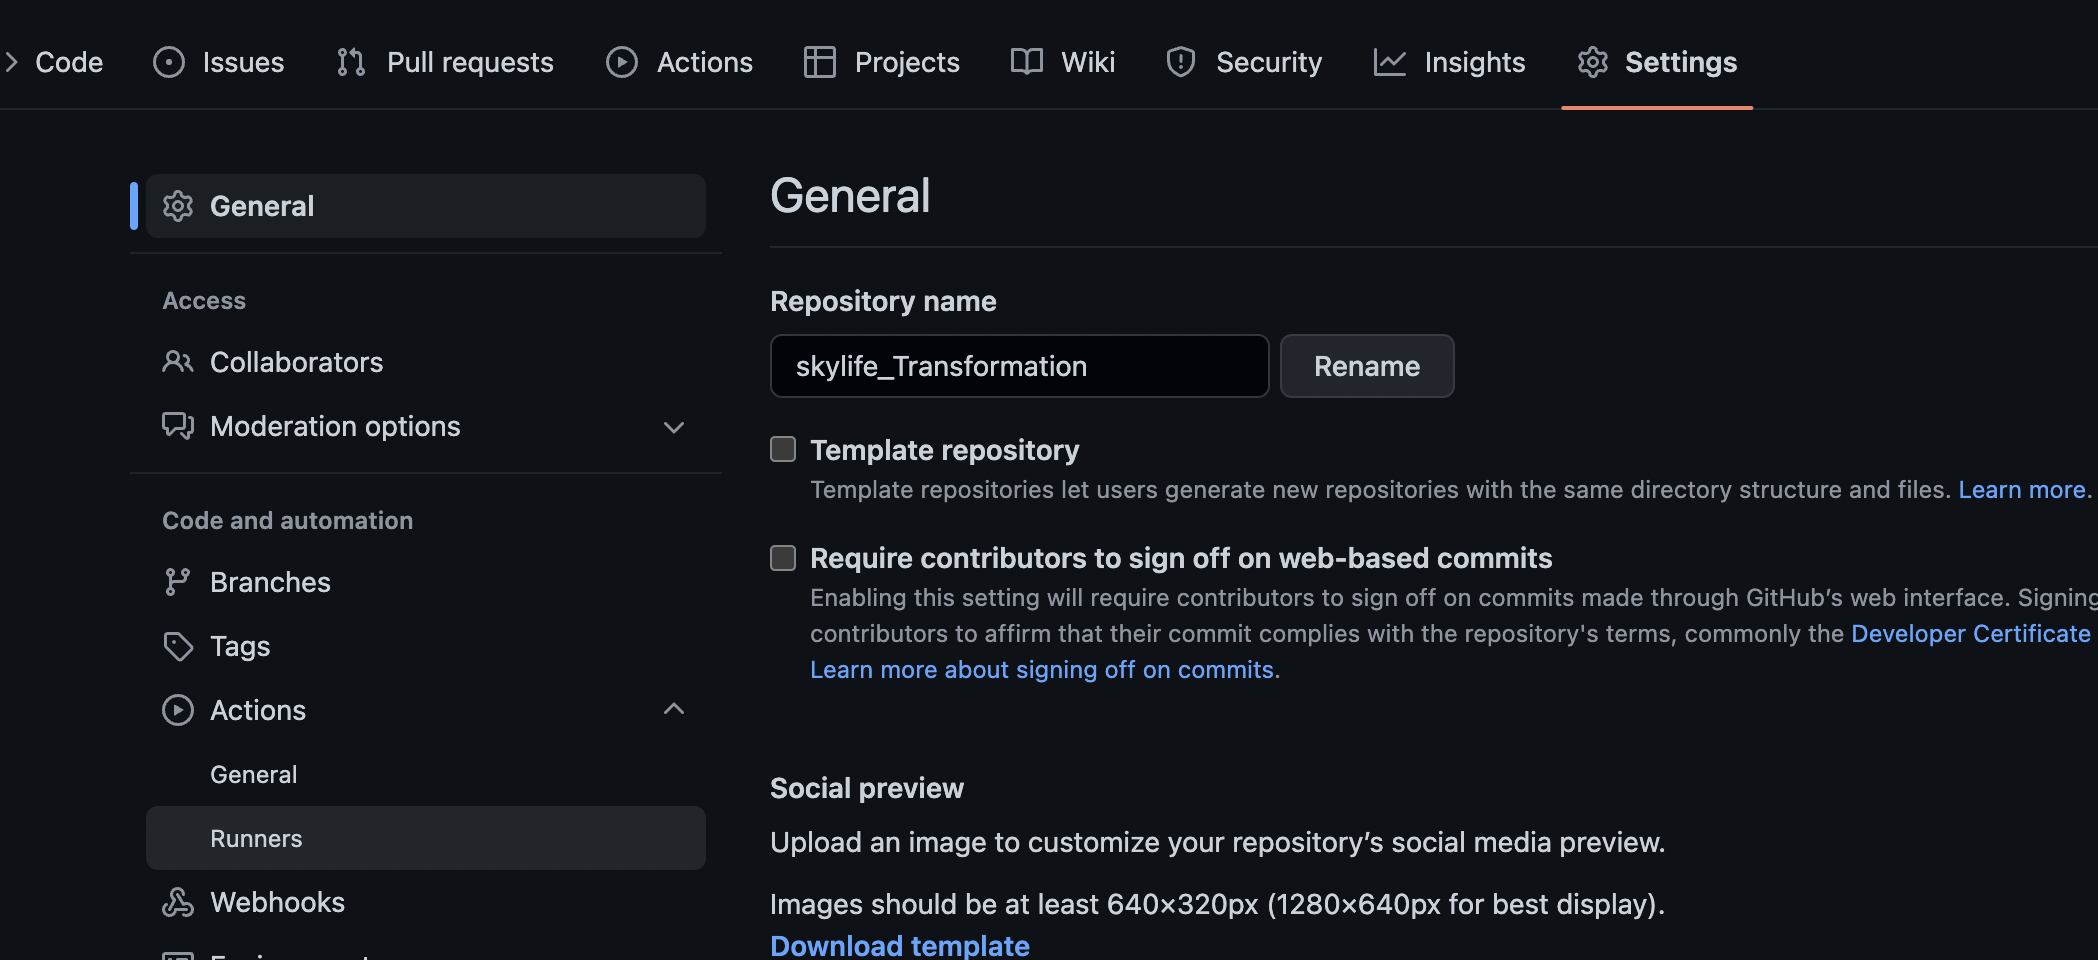Check Require contributors to sign off
Image resolution: width=2098 pixels, height=960 pixels.
tap(783, 558)
